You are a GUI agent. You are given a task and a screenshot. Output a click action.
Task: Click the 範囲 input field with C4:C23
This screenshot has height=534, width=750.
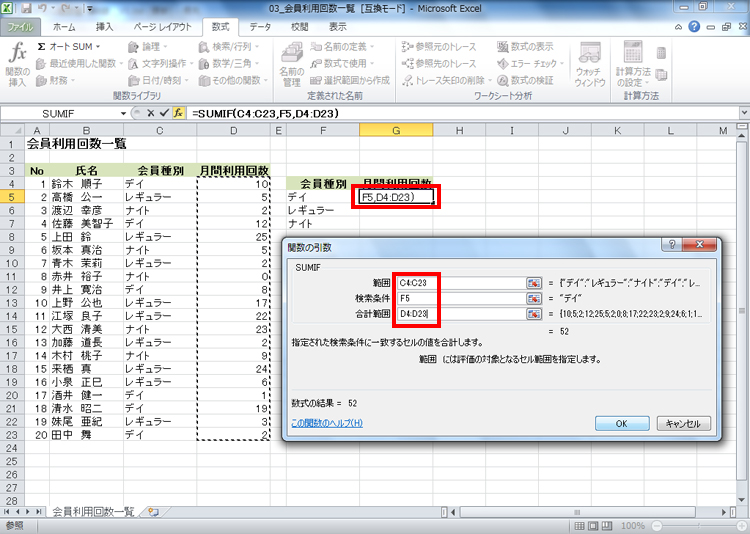pyautogui.click(x=460, y=283)
